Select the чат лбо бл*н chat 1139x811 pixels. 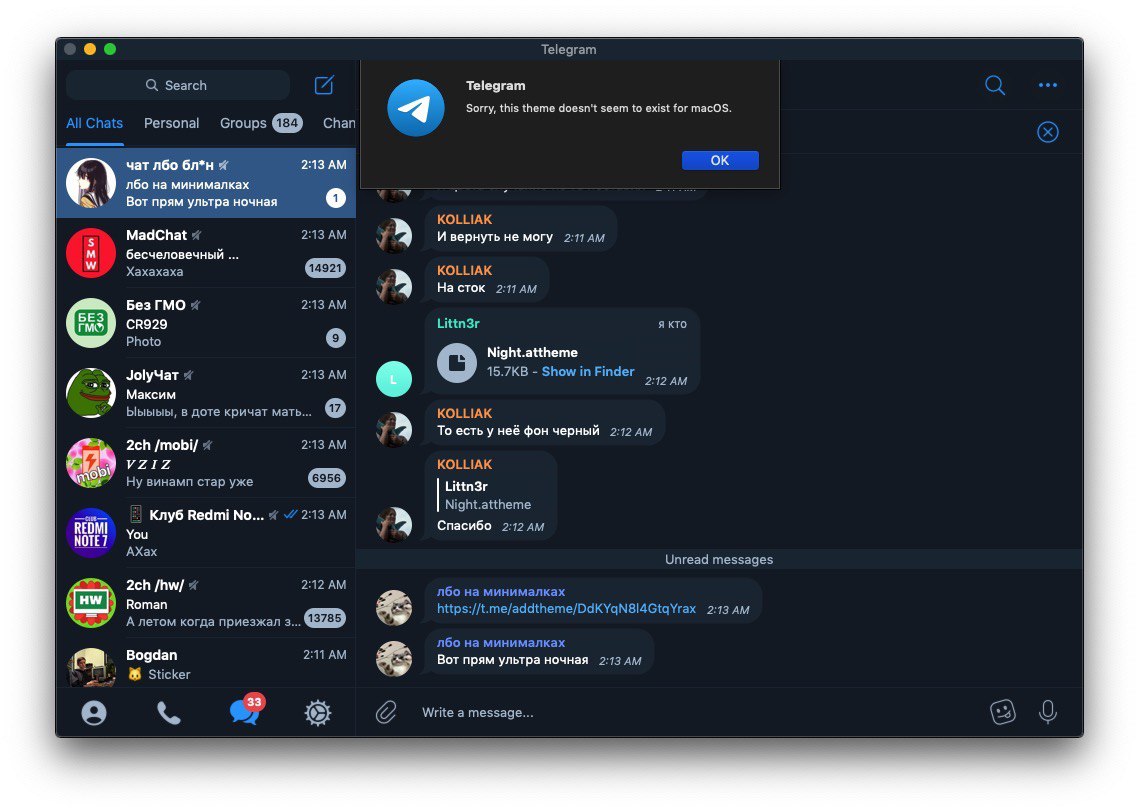click(206, 183)
